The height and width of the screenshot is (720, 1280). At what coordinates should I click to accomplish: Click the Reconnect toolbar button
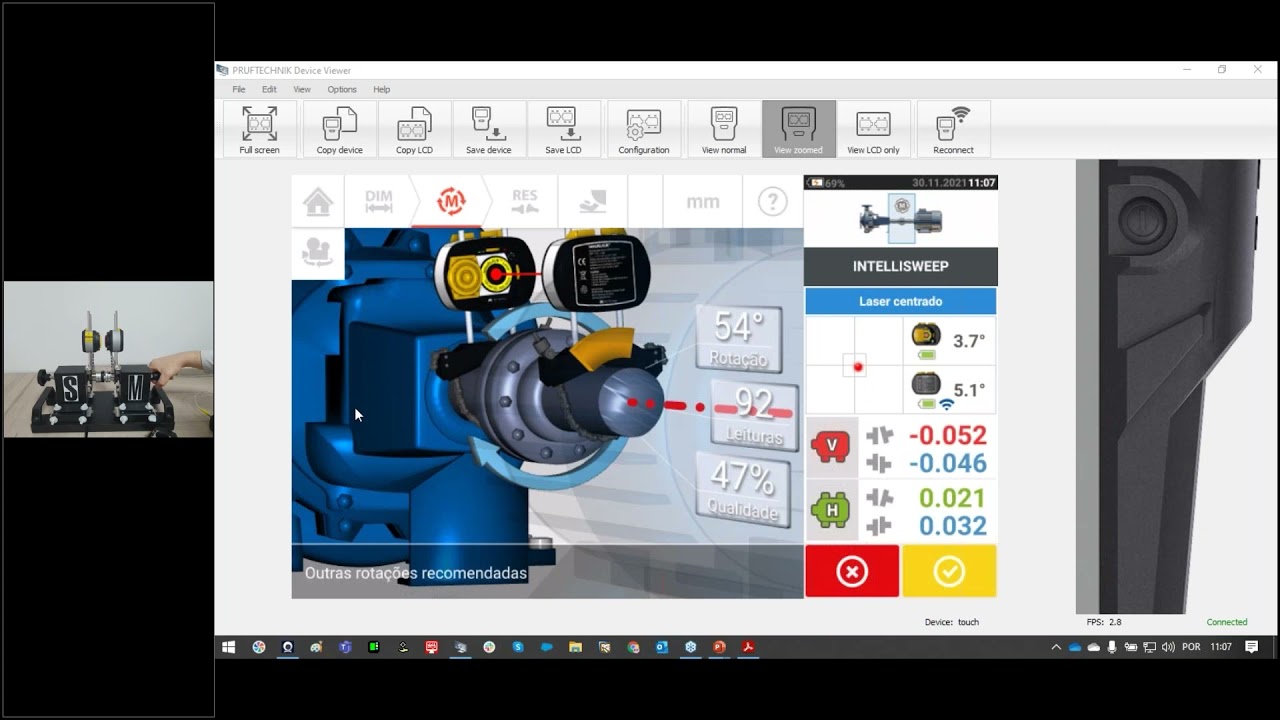click(953, 129)
